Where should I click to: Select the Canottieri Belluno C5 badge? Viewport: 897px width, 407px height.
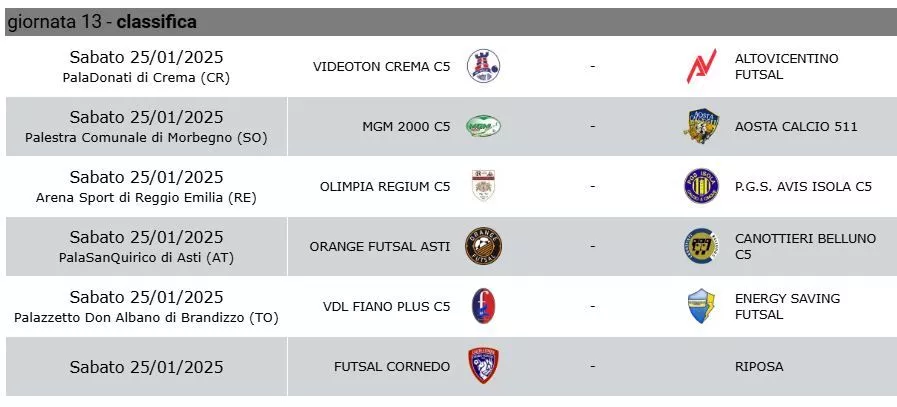[701, 246]
